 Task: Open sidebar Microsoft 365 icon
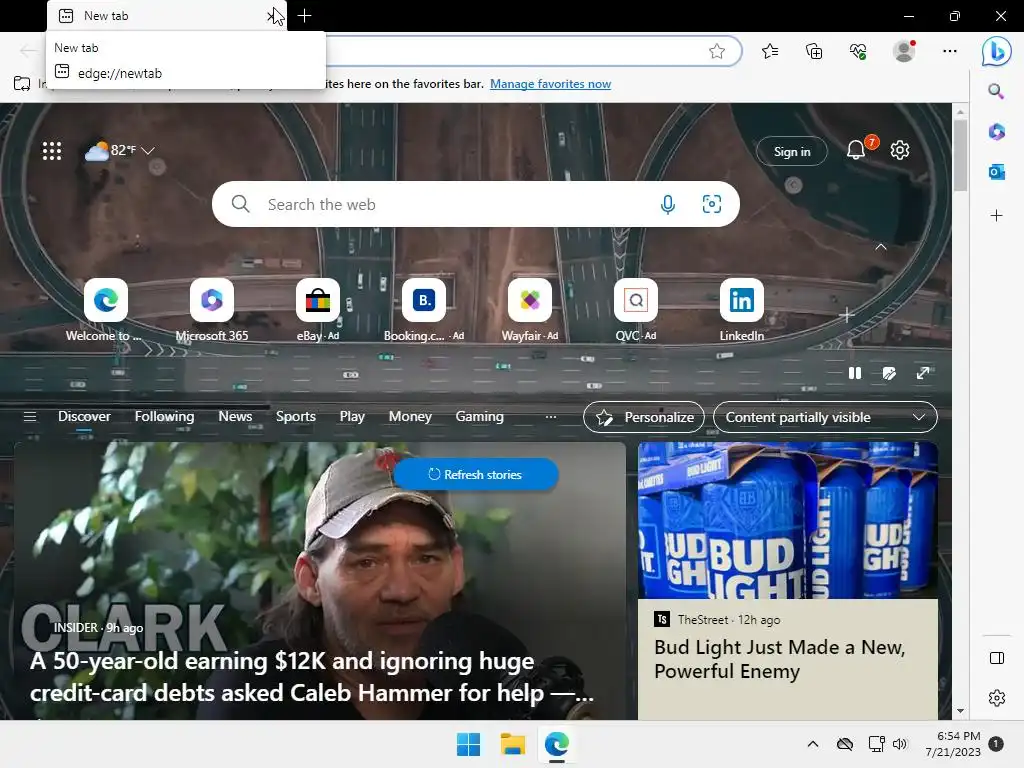[x=997, y=132]
